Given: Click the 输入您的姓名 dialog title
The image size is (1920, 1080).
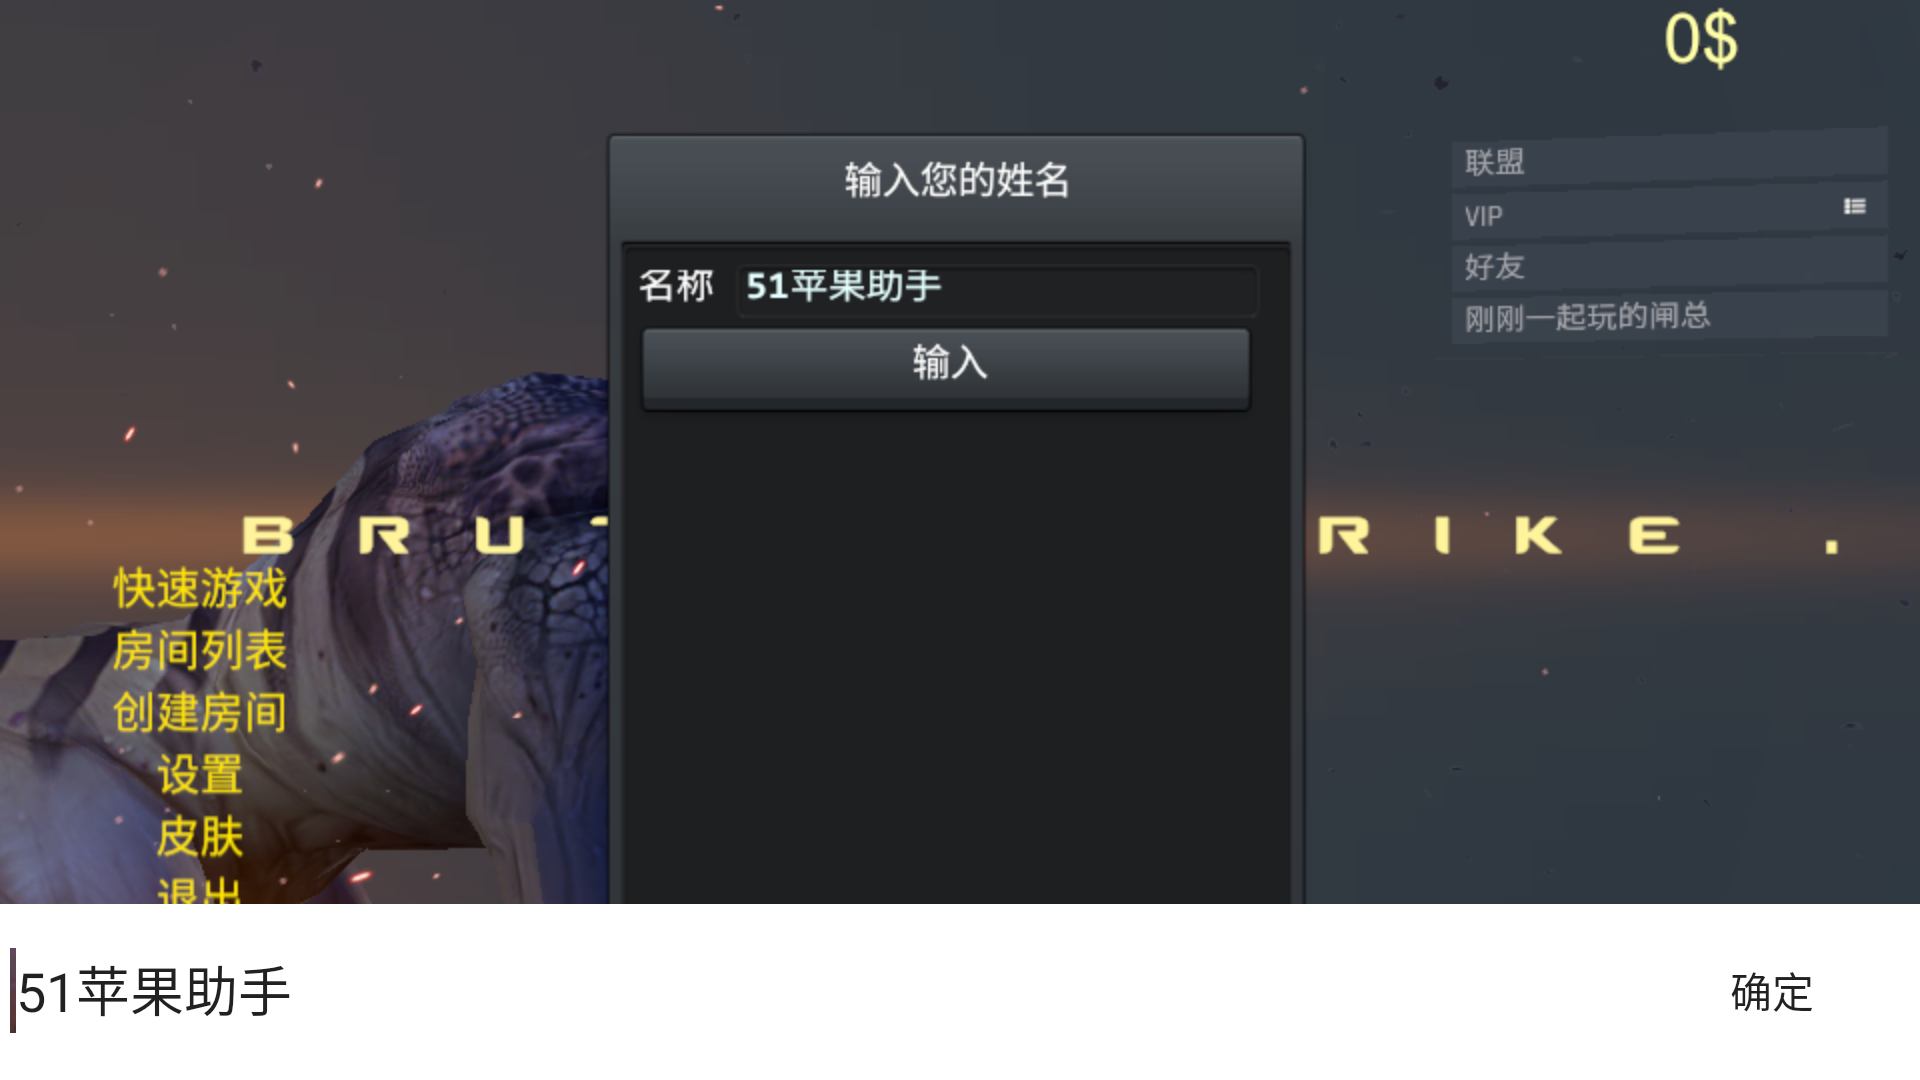Looking at the screenshot, I should pos(957,181).
